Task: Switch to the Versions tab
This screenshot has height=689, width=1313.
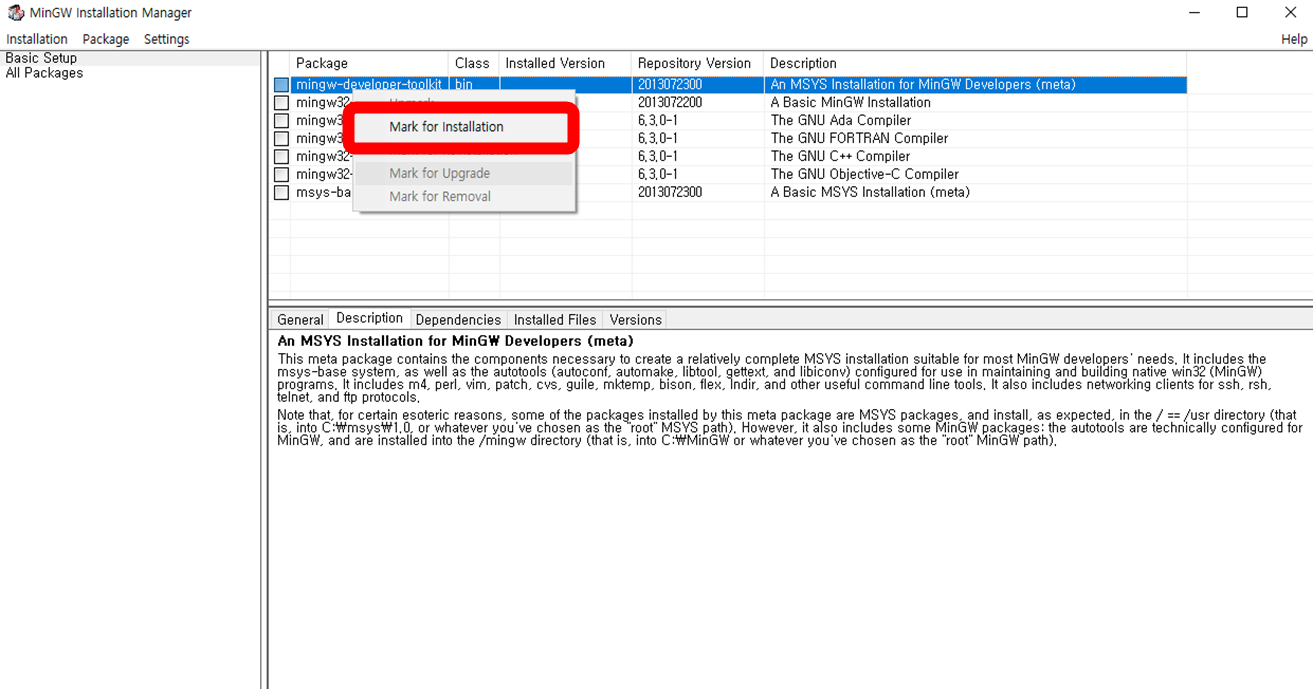Action: [636, 320]
